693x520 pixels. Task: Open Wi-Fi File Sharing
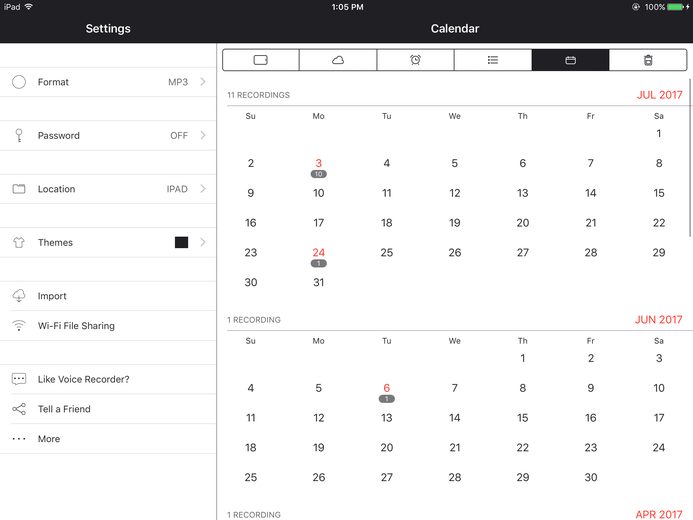point(108,326)
